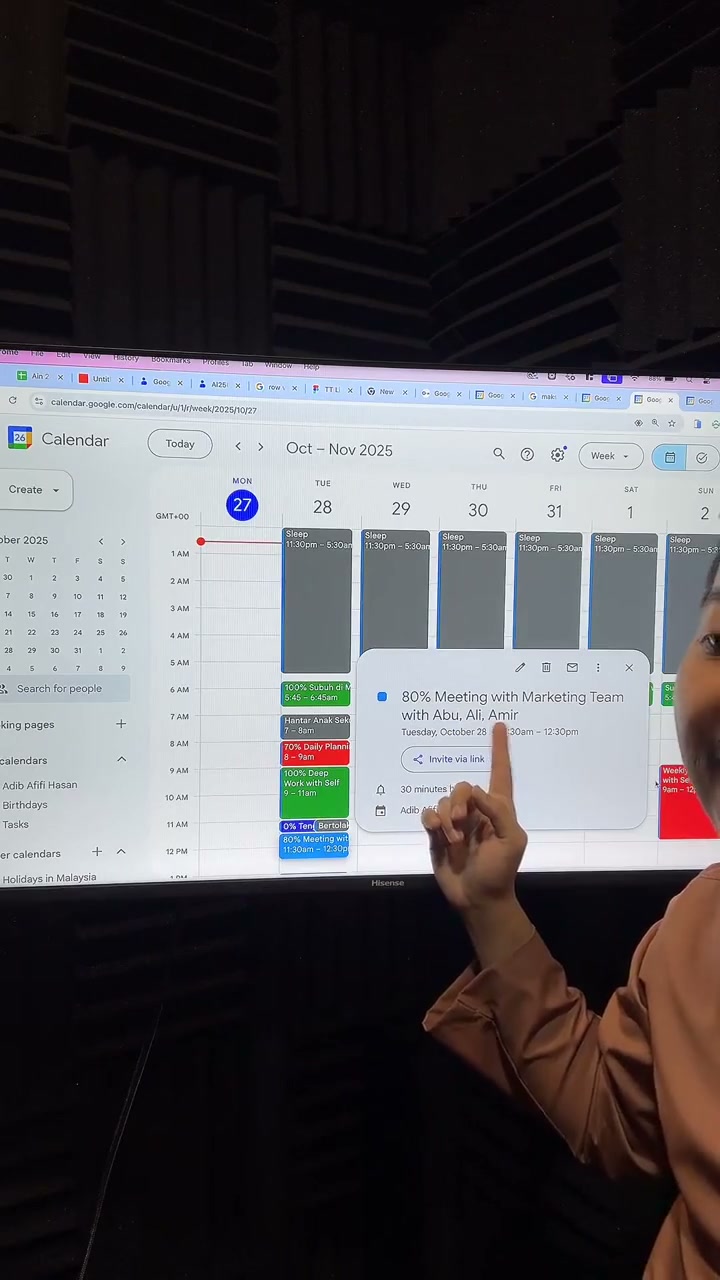Select 'Birthdays' calendar
This screenshot has height=1280, width=720.
coord(25,805)
